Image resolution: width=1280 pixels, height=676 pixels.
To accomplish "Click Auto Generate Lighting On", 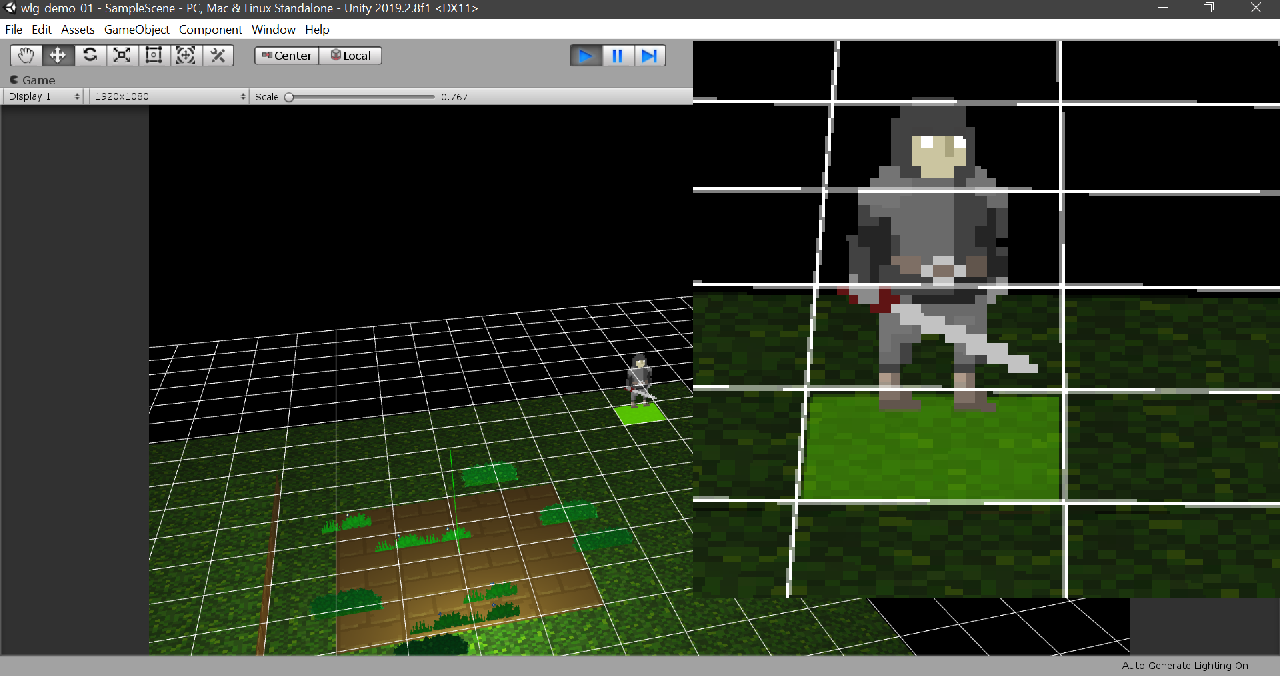I will coord(1184,664).
